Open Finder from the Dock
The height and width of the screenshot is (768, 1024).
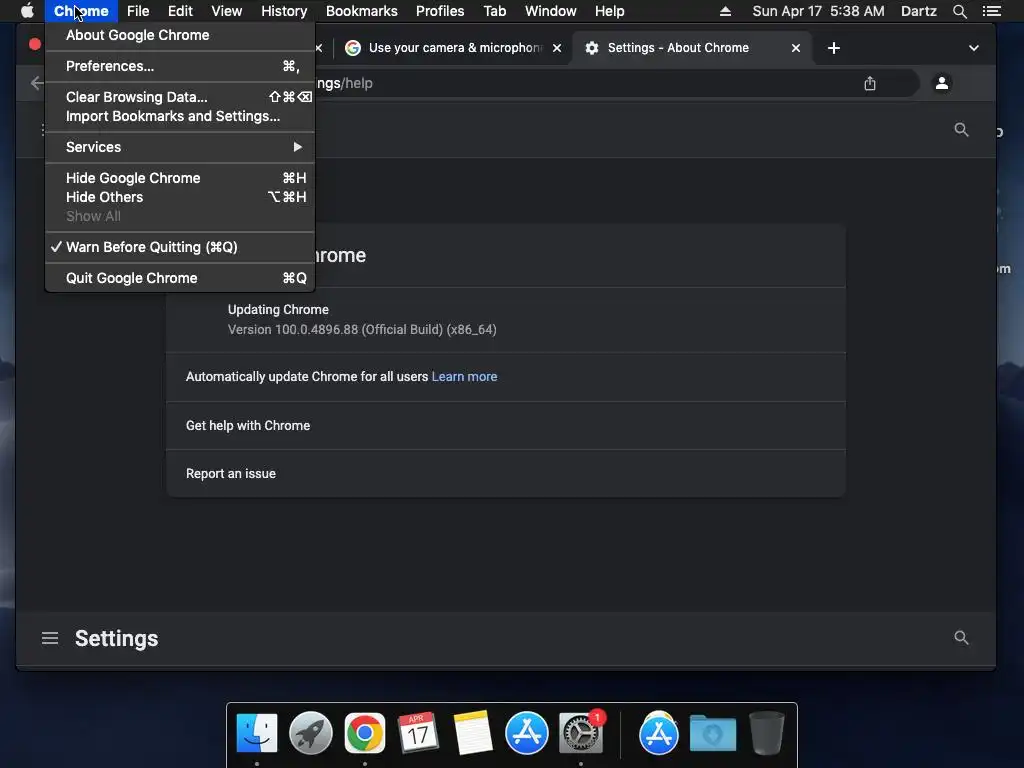257,733
